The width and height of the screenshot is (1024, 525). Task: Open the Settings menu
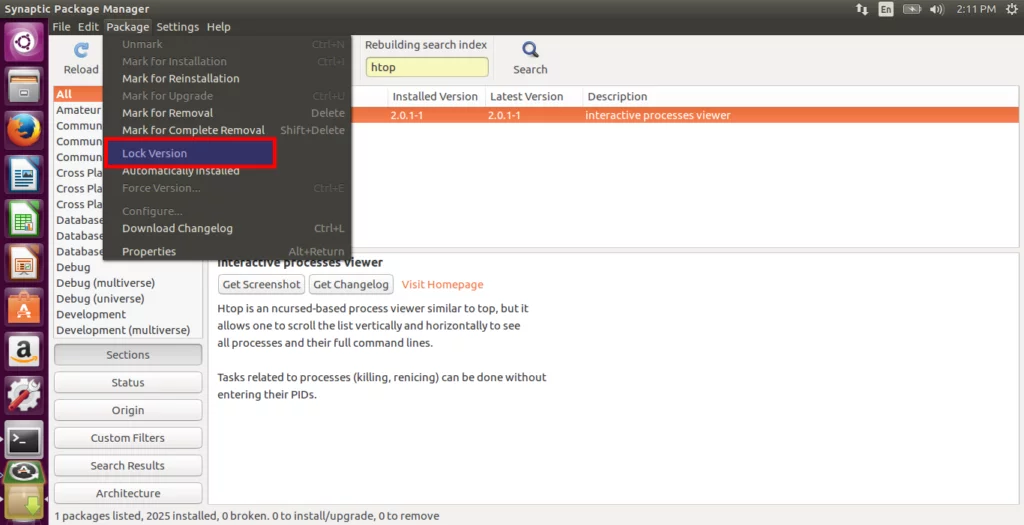pos(178,27)
